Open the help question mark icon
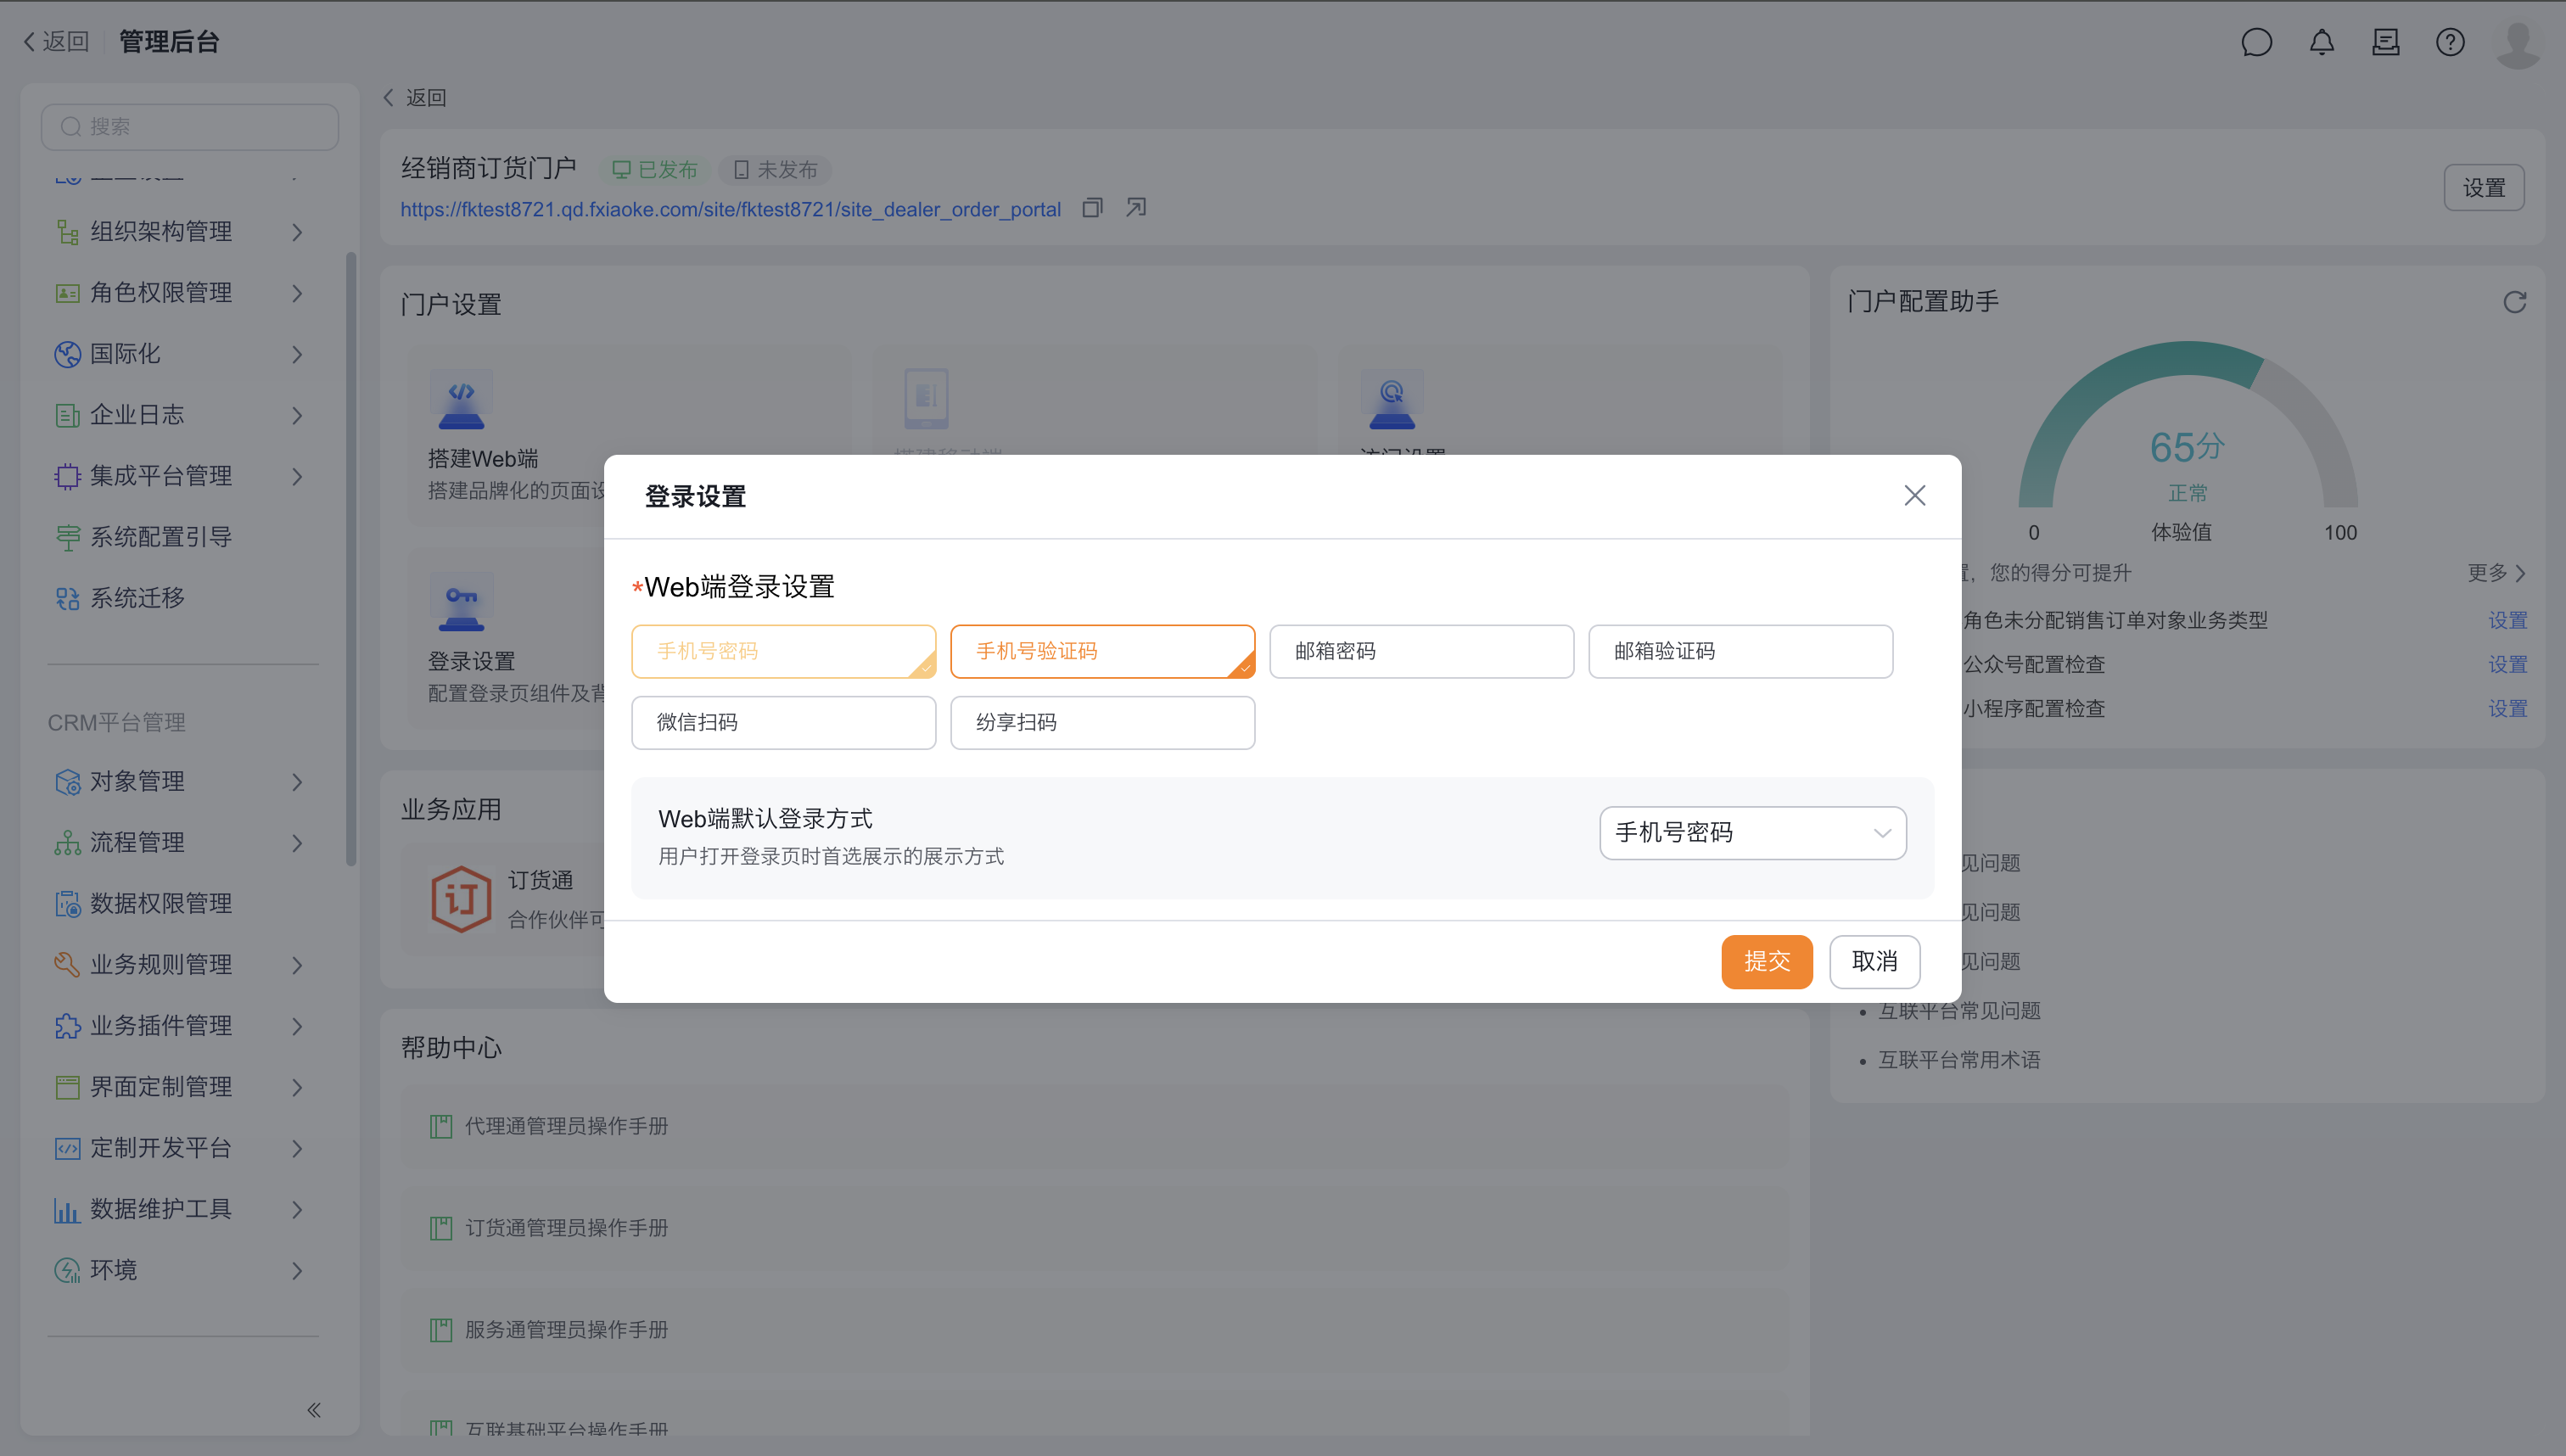The height and width of the screenshot is (1456, 2566). tap(2449, 42)
